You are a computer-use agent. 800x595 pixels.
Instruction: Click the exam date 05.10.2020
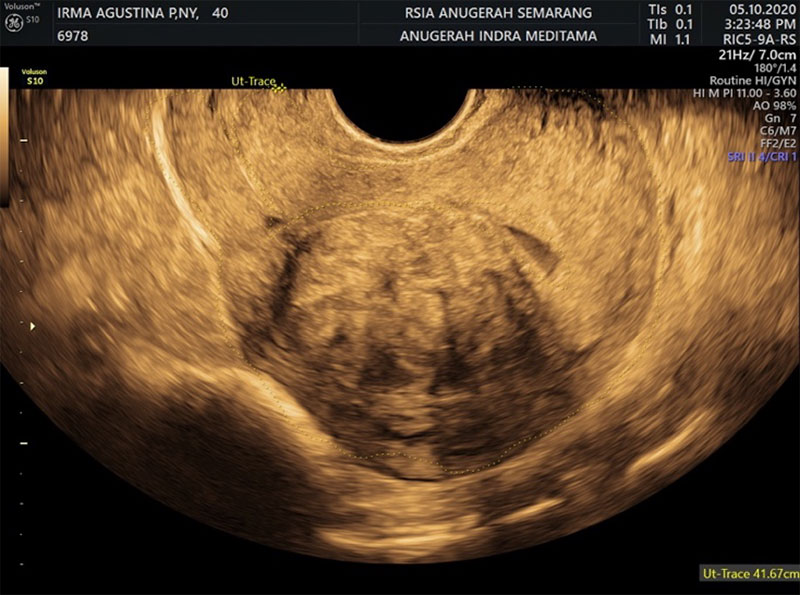(762, 9)
